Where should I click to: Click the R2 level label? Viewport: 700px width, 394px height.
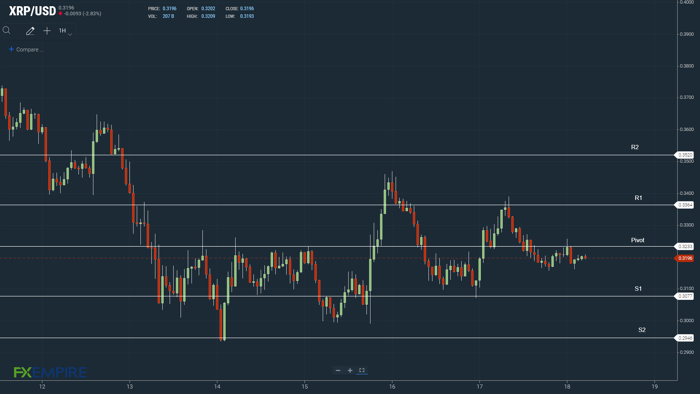click(635, 147)
